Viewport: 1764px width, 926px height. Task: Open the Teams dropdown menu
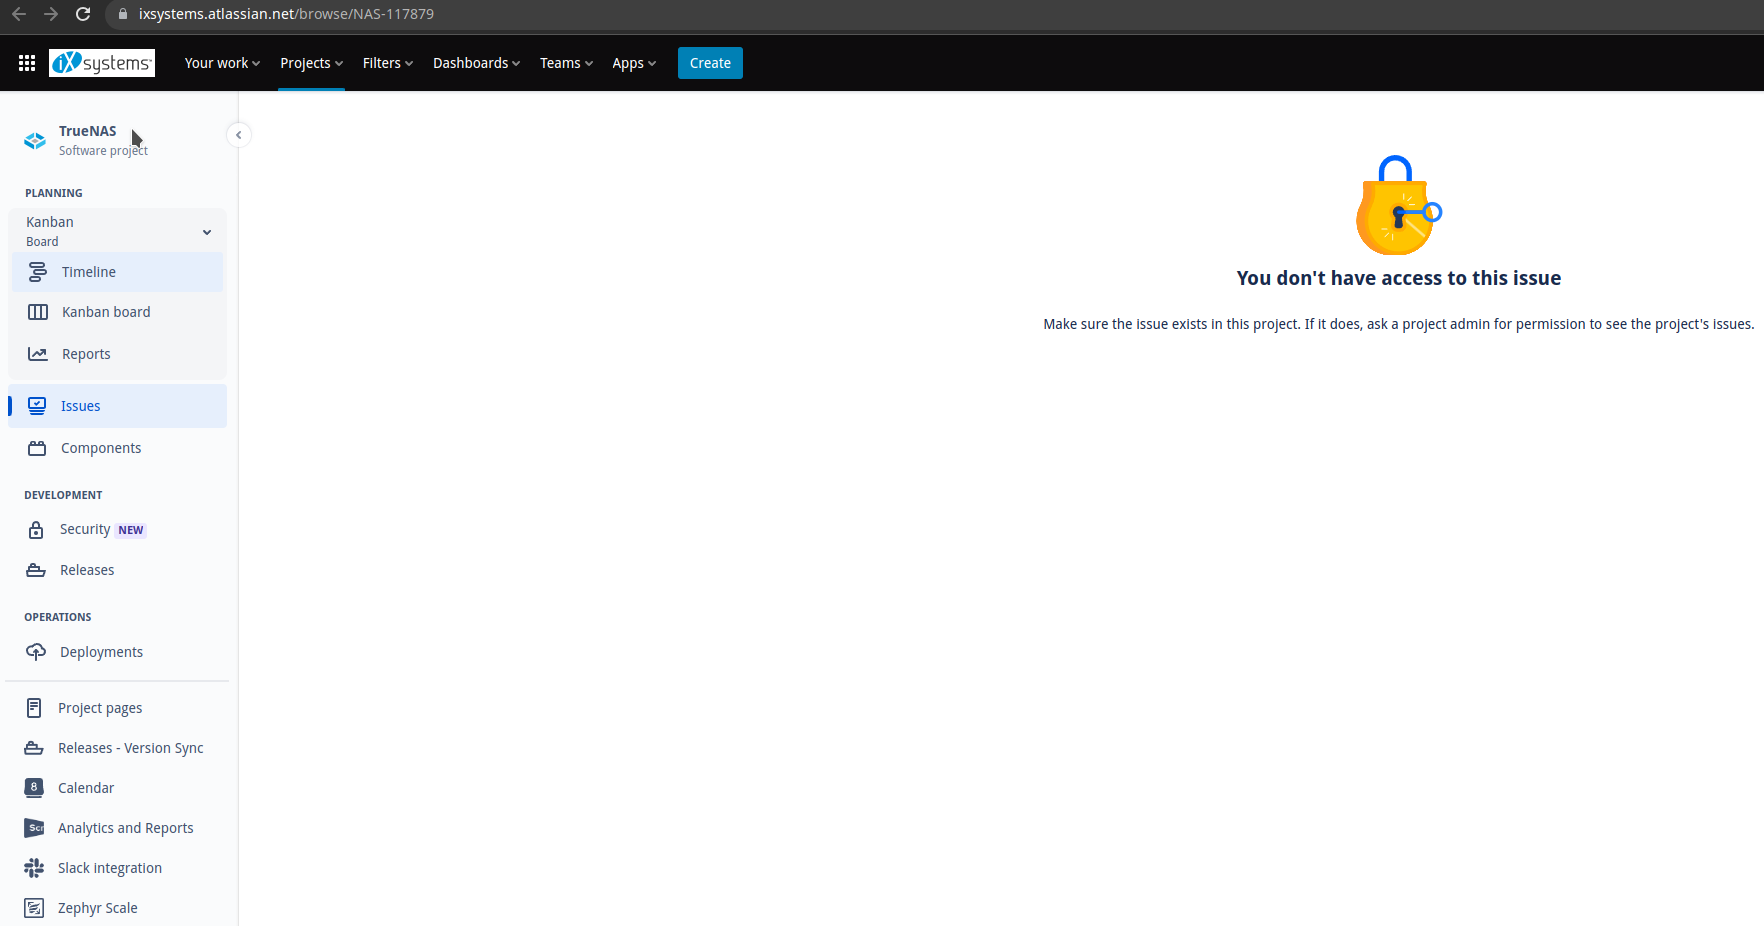click(566, 63)
